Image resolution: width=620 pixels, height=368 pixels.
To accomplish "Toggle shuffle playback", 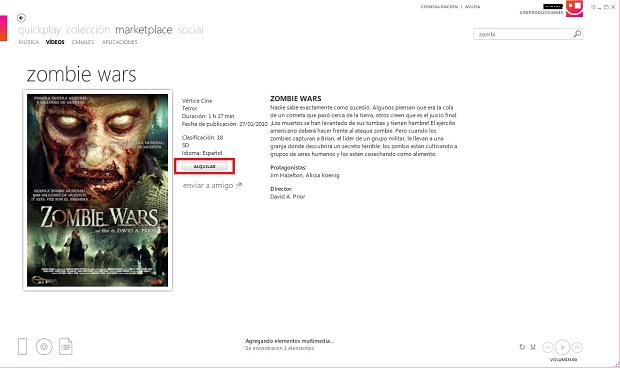I will pyautogui.click(x=533, y=347).
